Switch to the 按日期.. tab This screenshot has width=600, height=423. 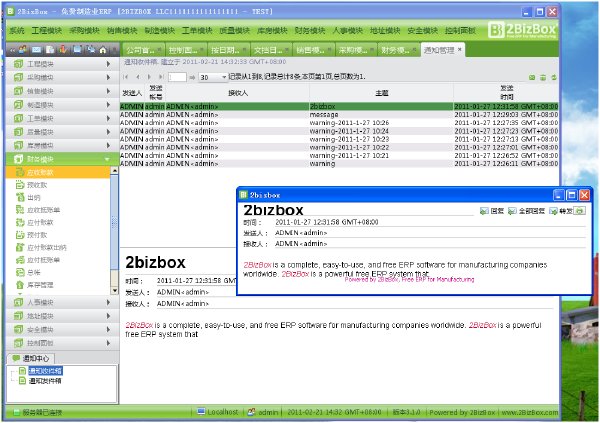(228, 50)
